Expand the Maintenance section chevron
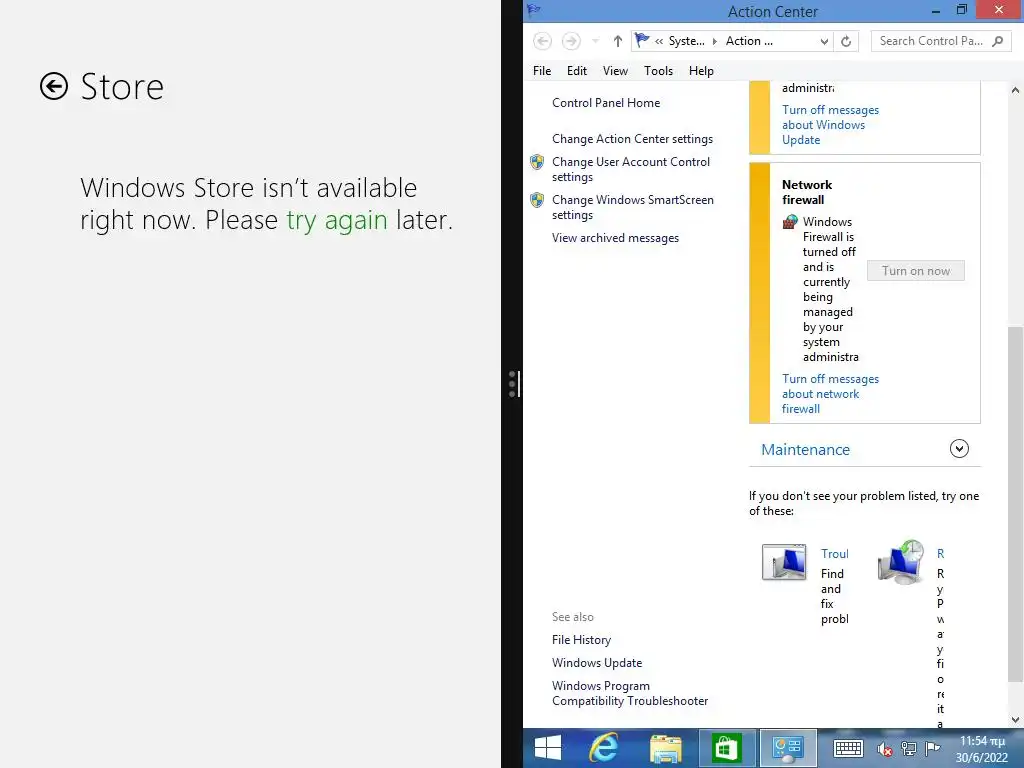1024x768 pixels. (x=959, y=449)
